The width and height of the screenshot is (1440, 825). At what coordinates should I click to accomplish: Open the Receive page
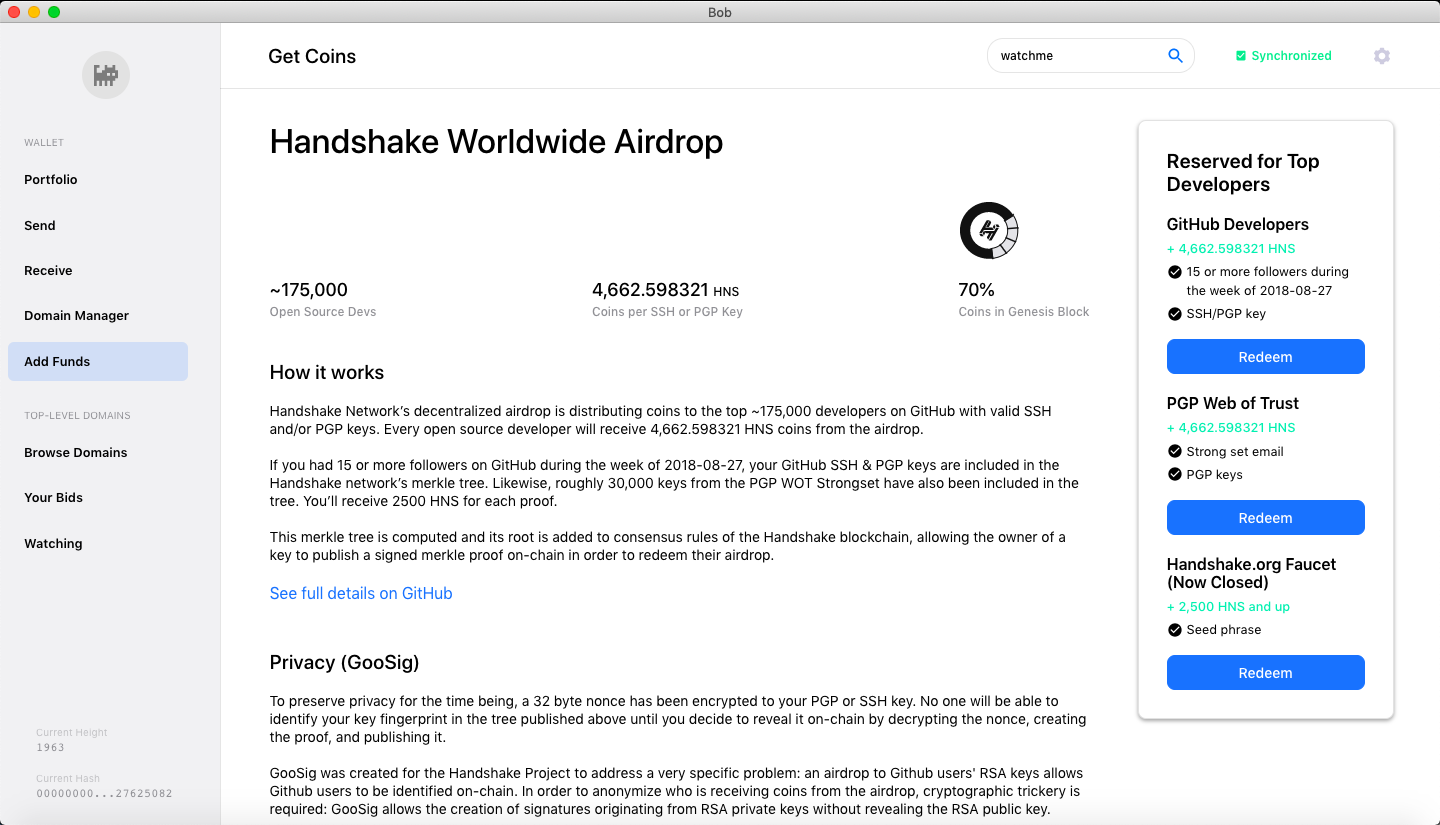[x=48, y=271]
